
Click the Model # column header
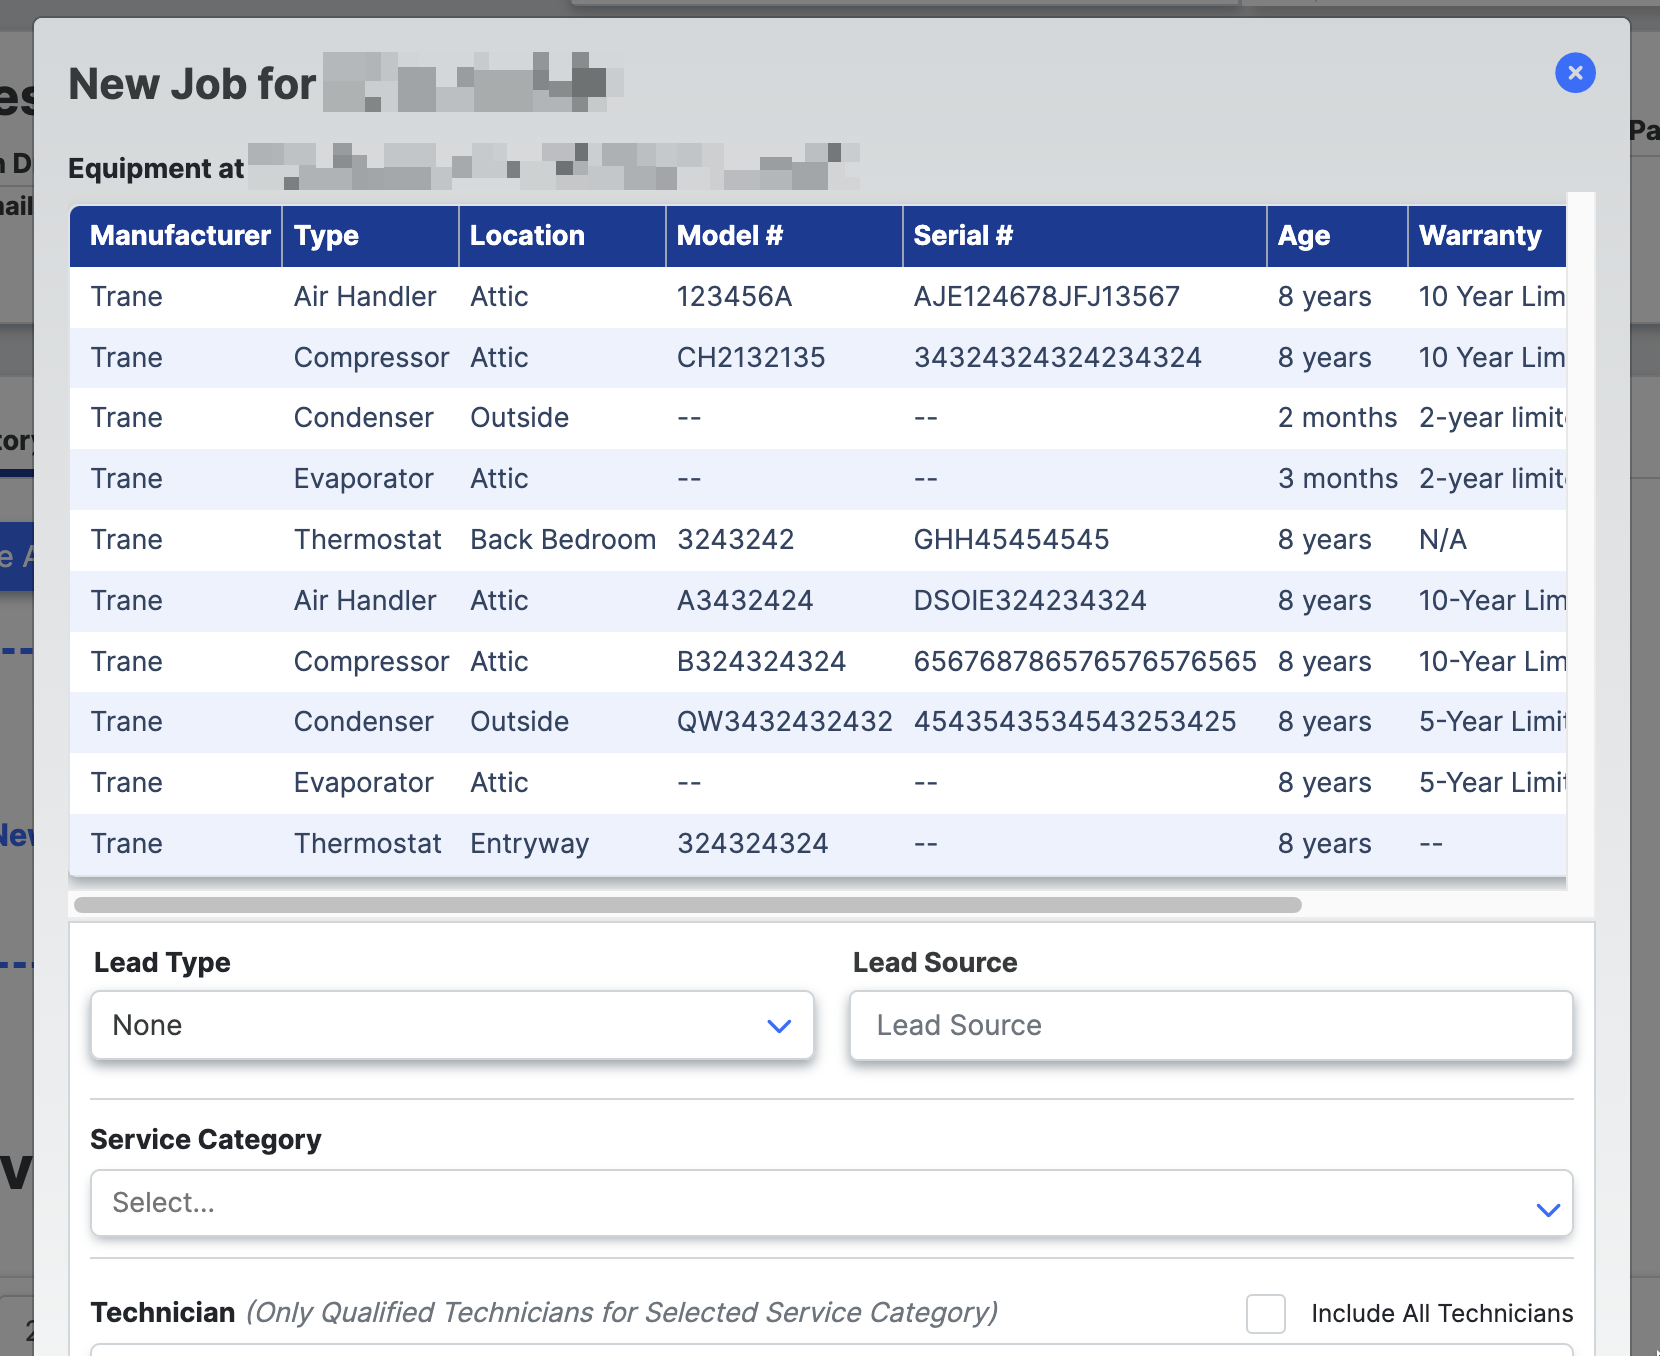(729, 236)
